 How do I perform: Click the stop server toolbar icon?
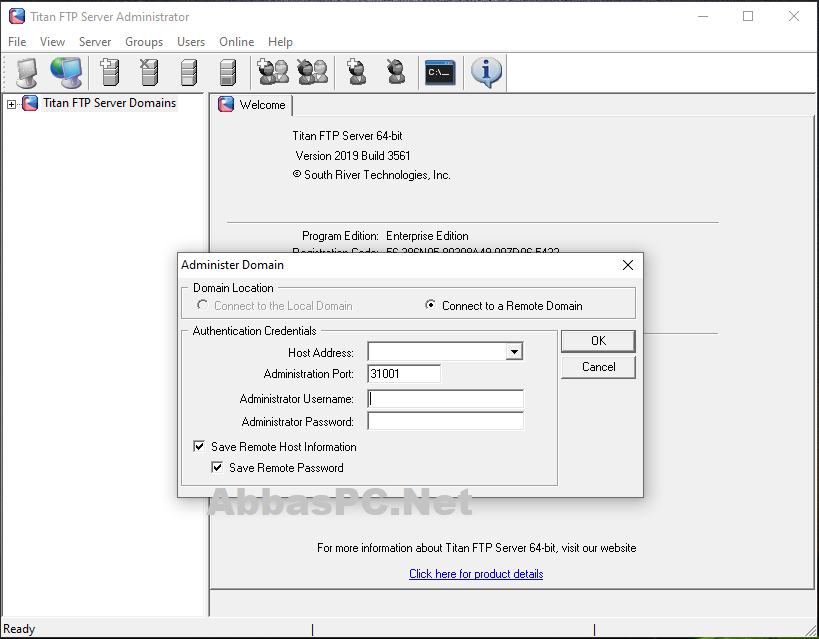[x=228, y=72]
